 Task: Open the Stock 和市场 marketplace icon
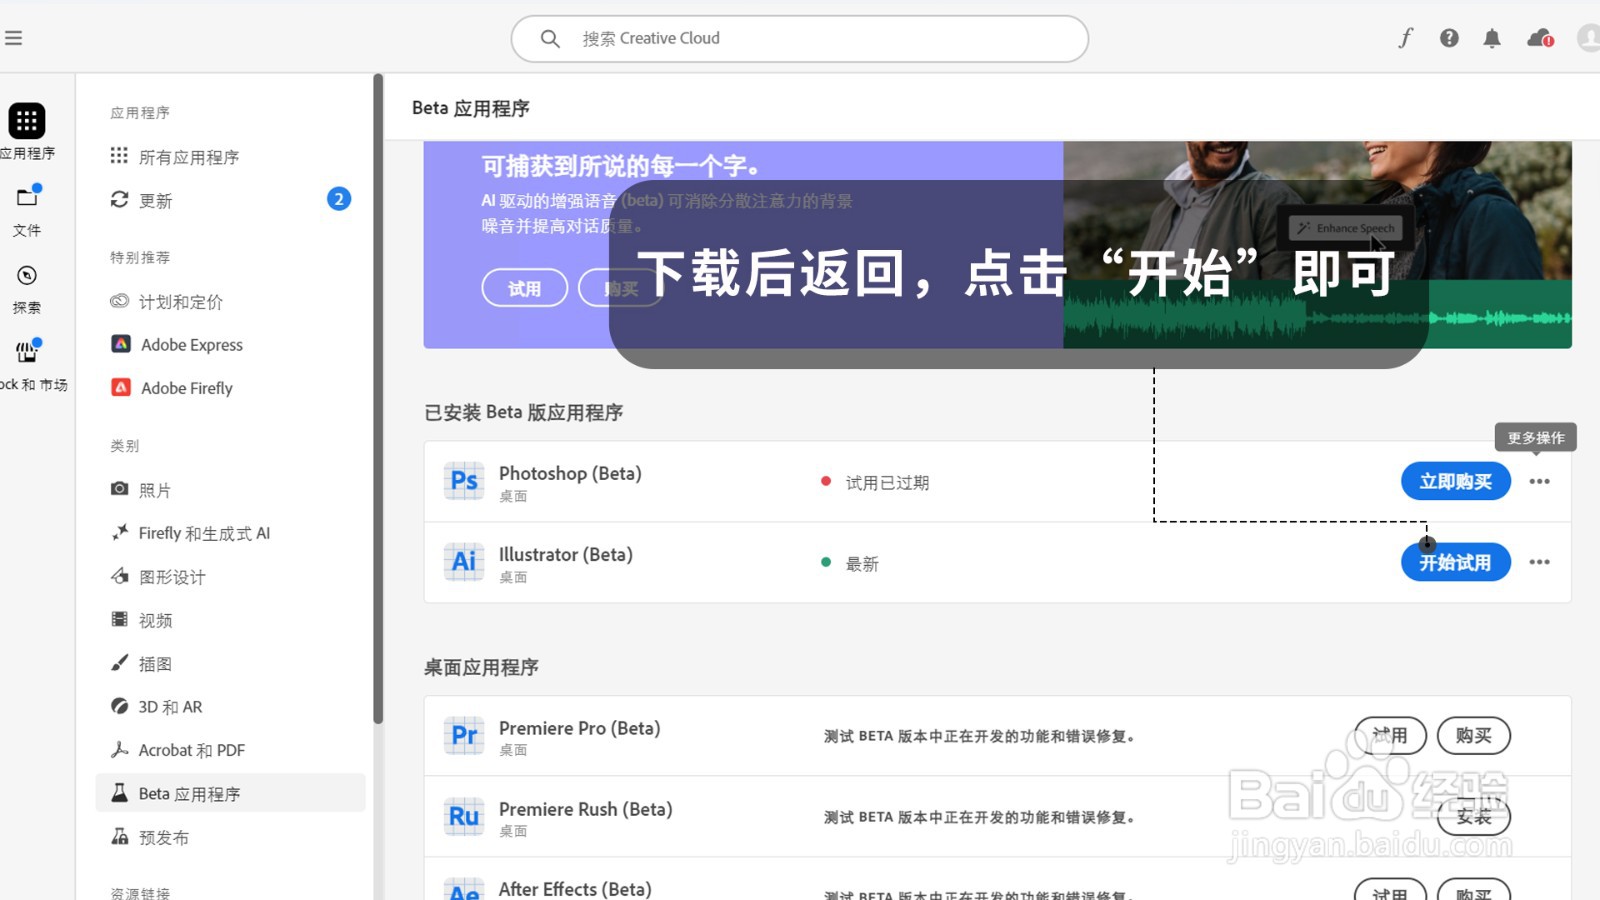27,351
